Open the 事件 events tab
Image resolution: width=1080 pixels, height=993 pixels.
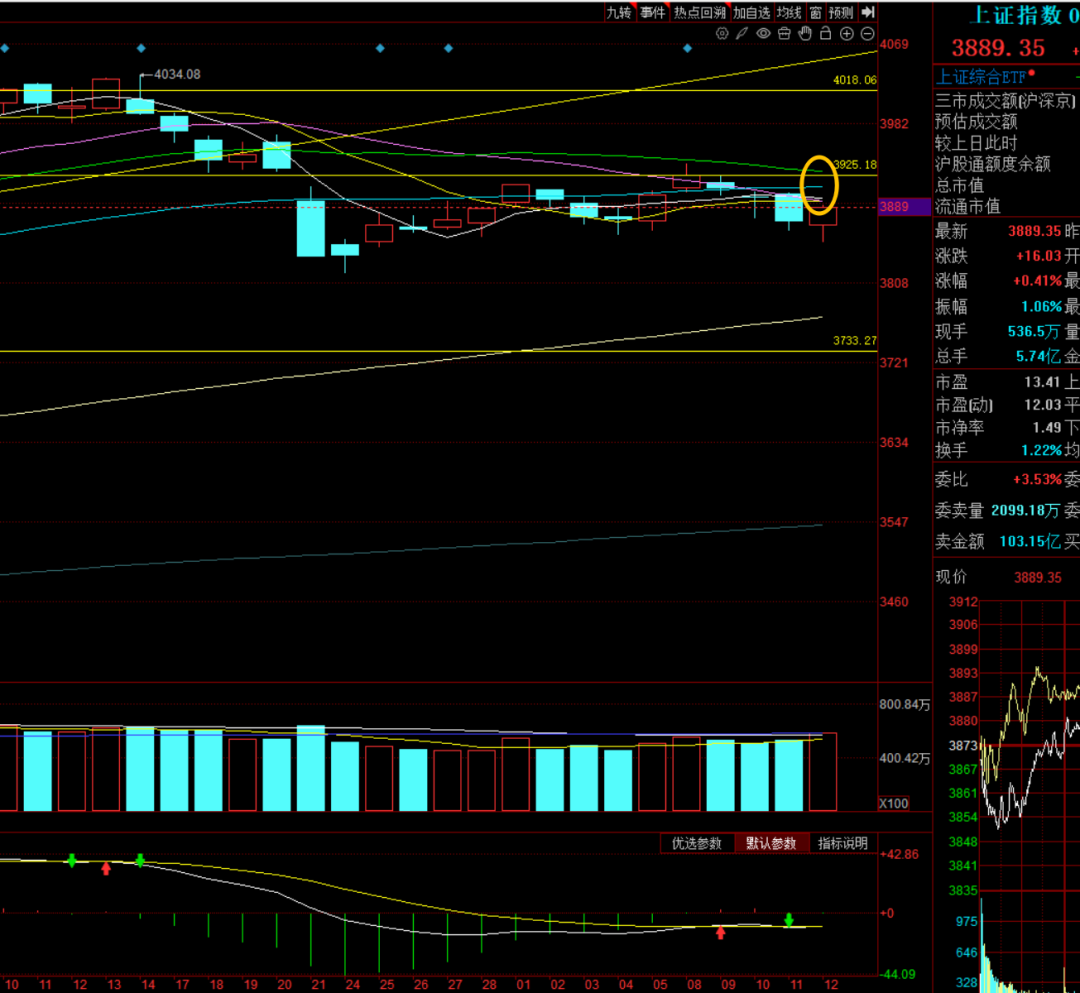tap(652, 12)
